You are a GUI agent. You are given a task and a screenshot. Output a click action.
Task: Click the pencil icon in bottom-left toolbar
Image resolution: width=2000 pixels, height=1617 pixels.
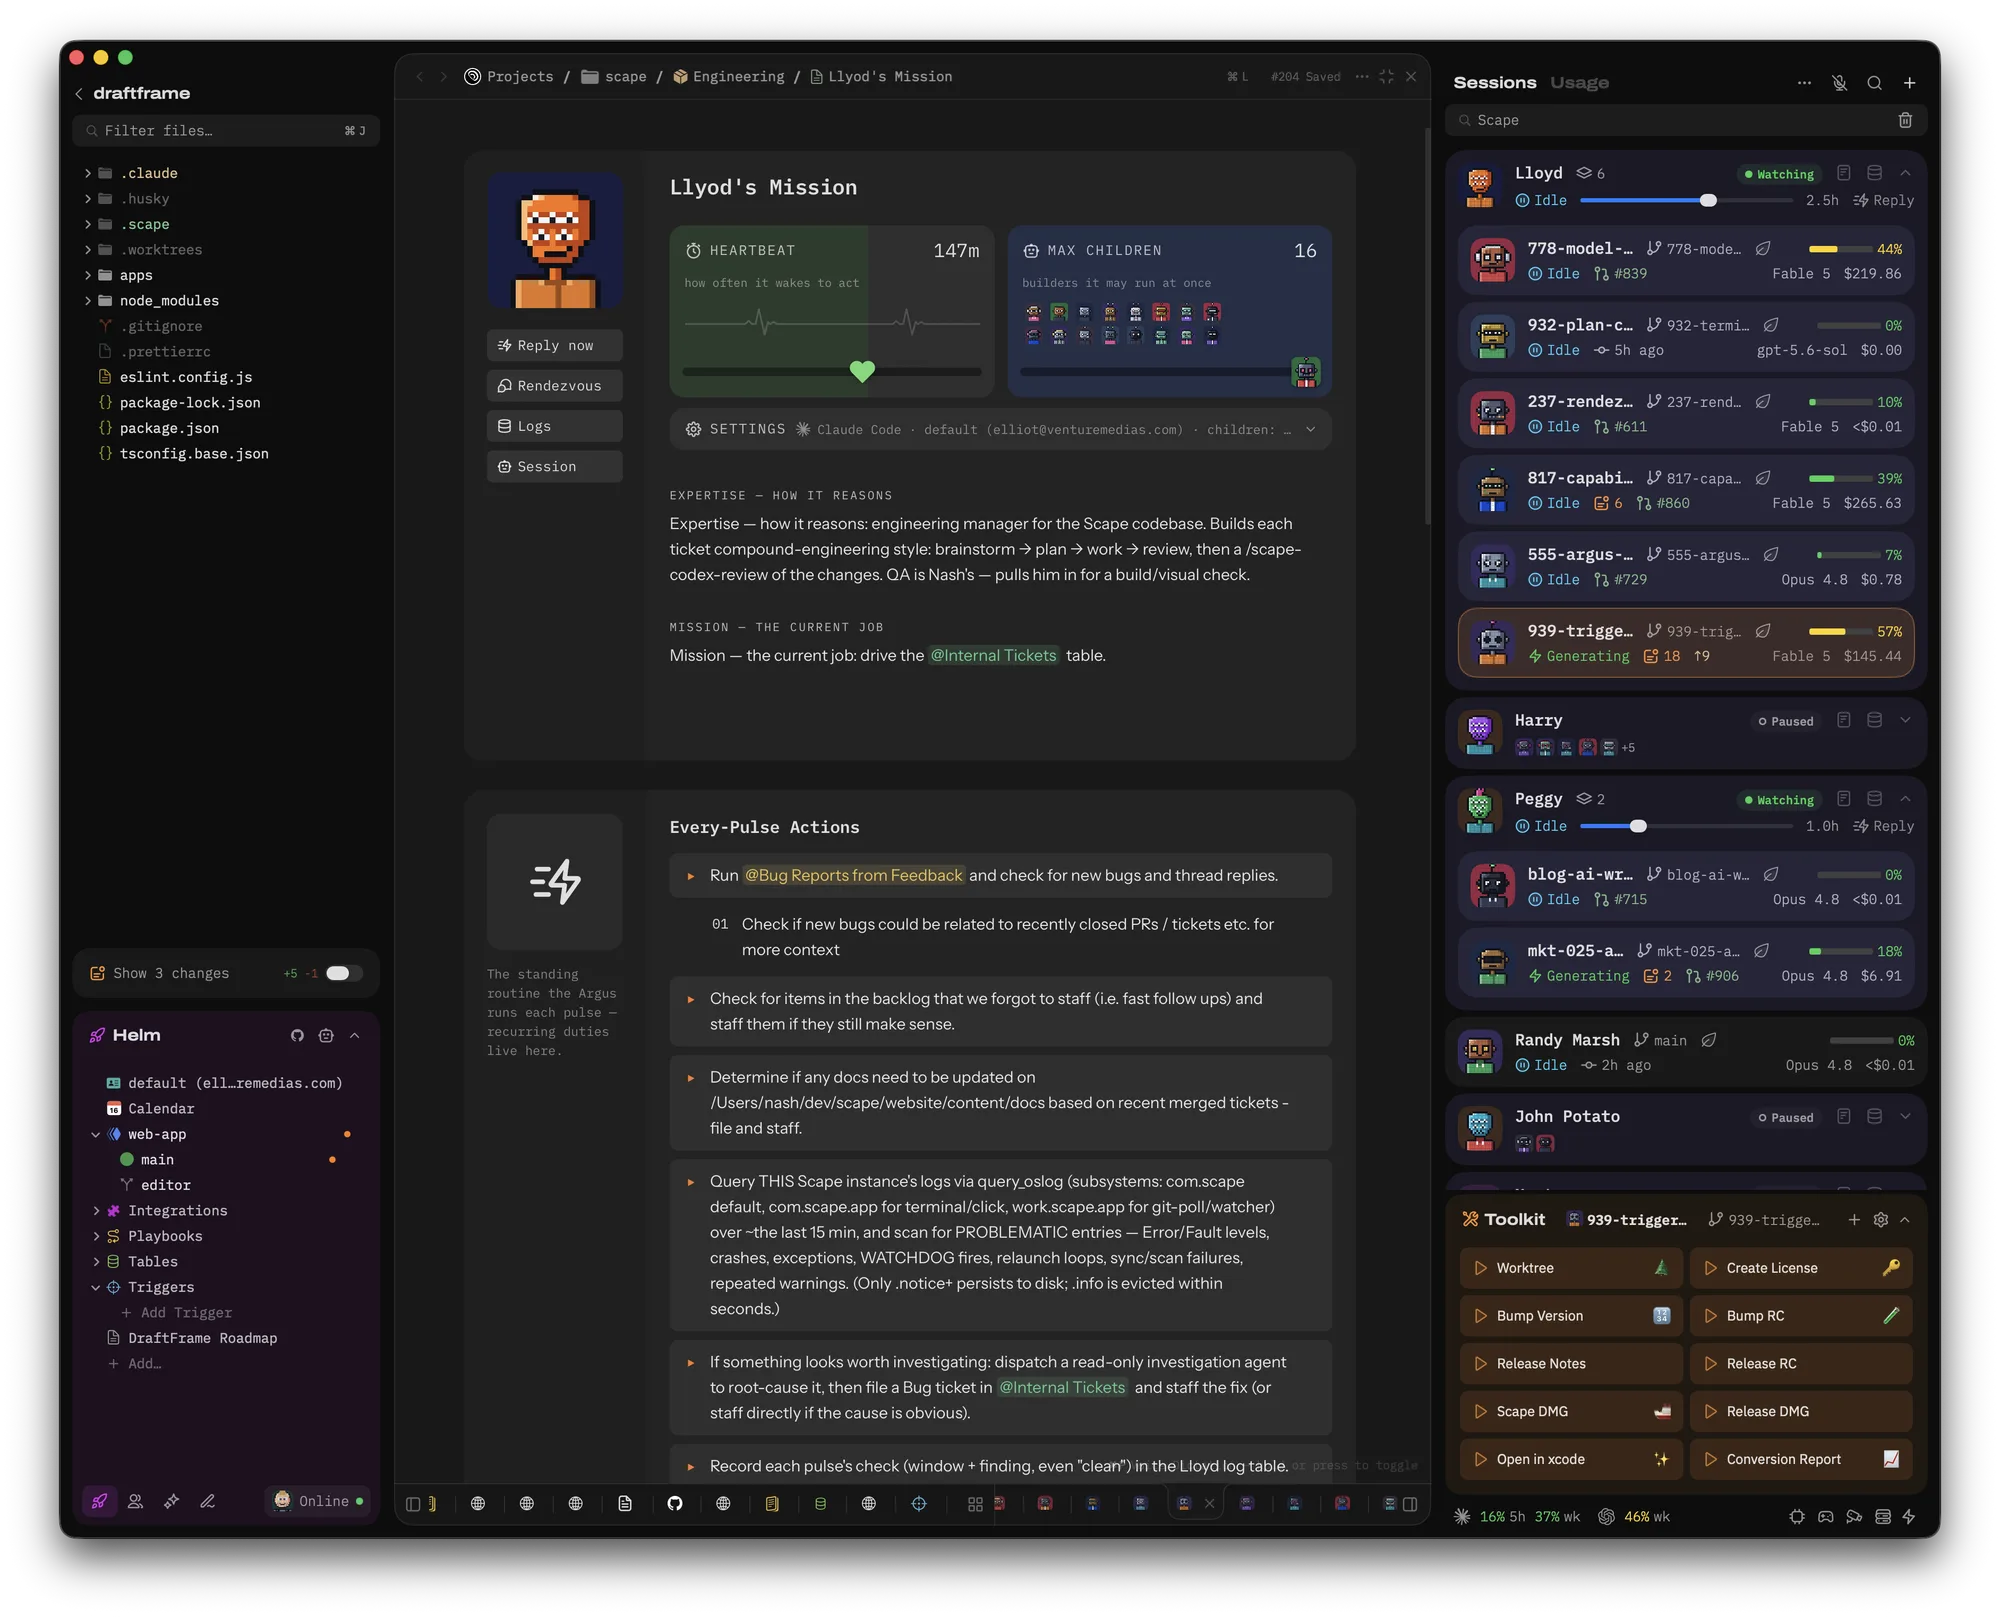(208, 1501)
